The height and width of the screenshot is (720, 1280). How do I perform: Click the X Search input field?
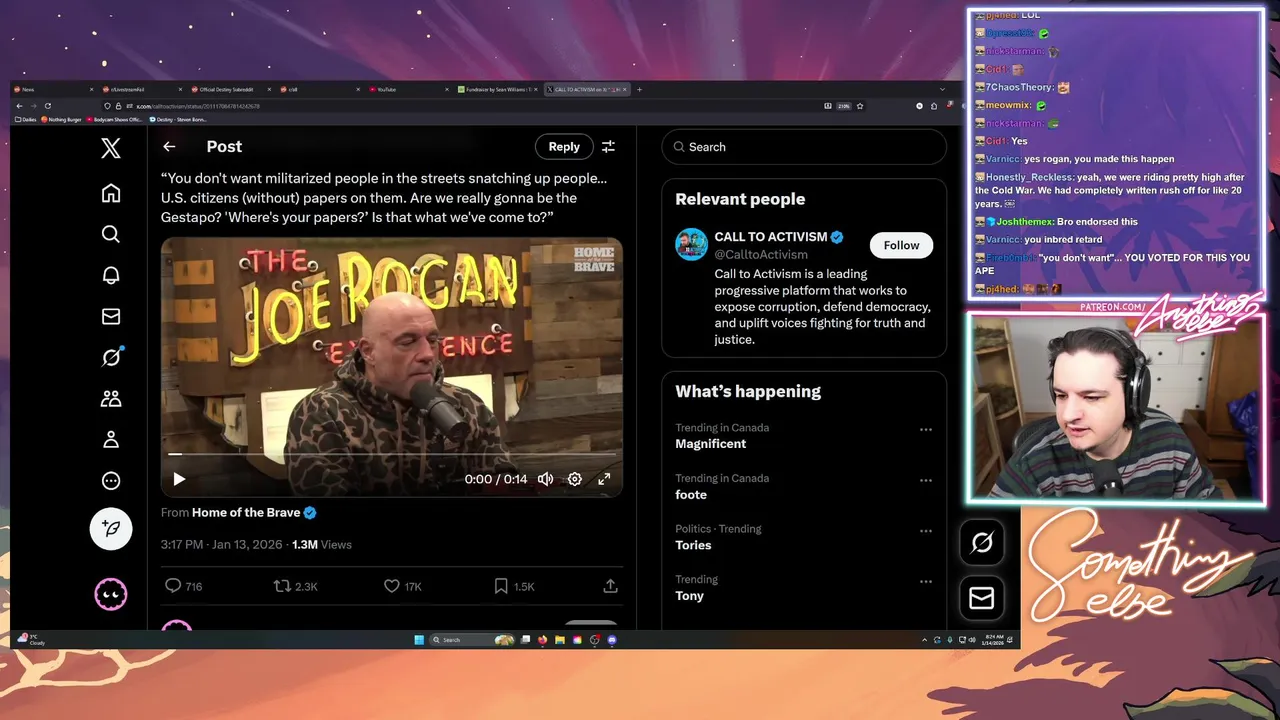[x=804, y=147]
